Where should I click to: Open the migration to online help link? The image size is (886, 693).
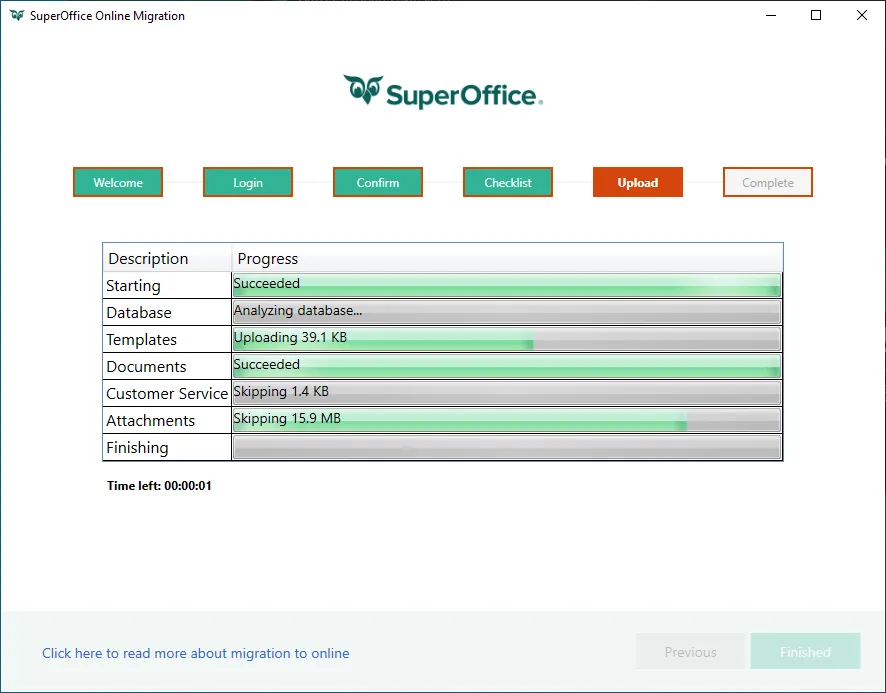click(x=196, y=653)
